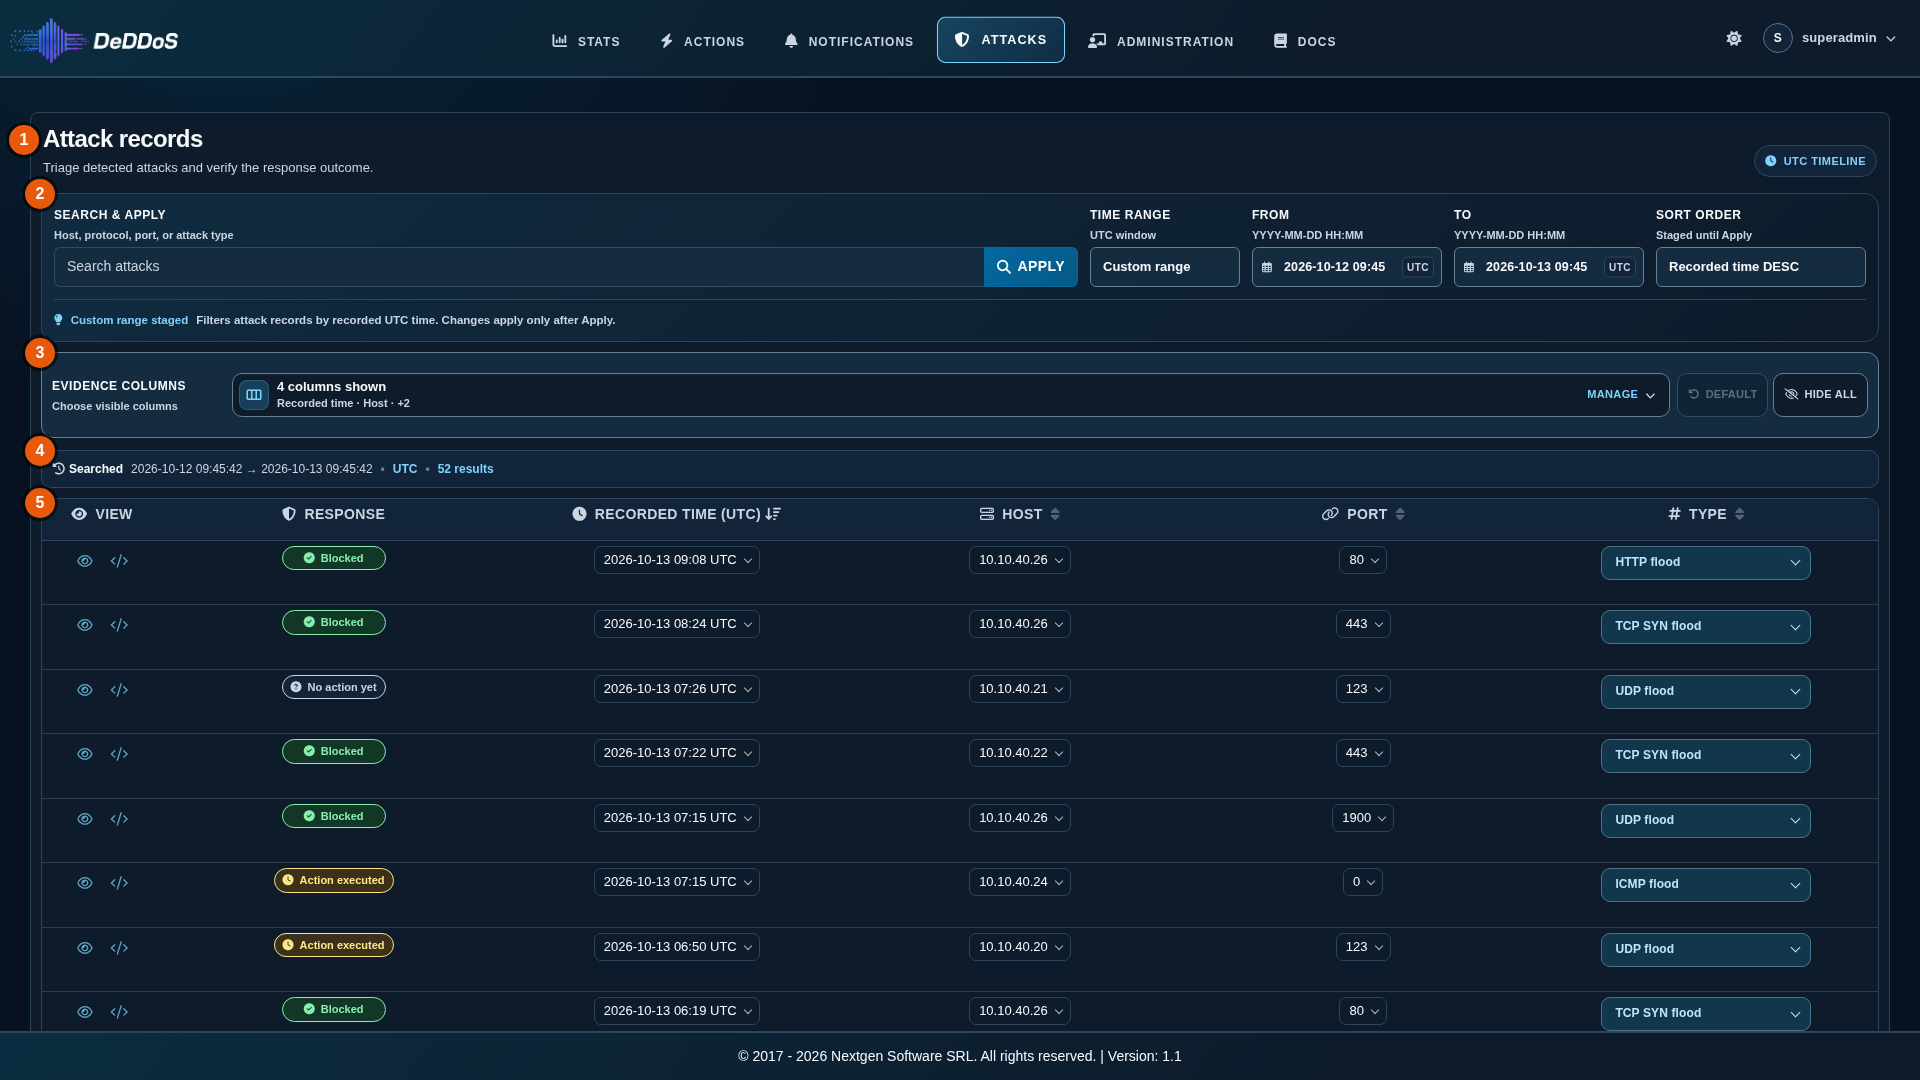
Task: View details of 07:22 TCP SYN flood
Action: 85,754
